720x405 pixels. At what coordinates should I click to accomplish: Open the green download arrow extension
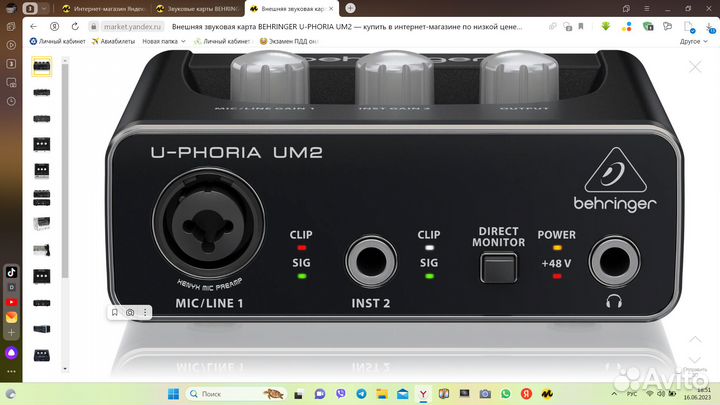click(606, 27)
